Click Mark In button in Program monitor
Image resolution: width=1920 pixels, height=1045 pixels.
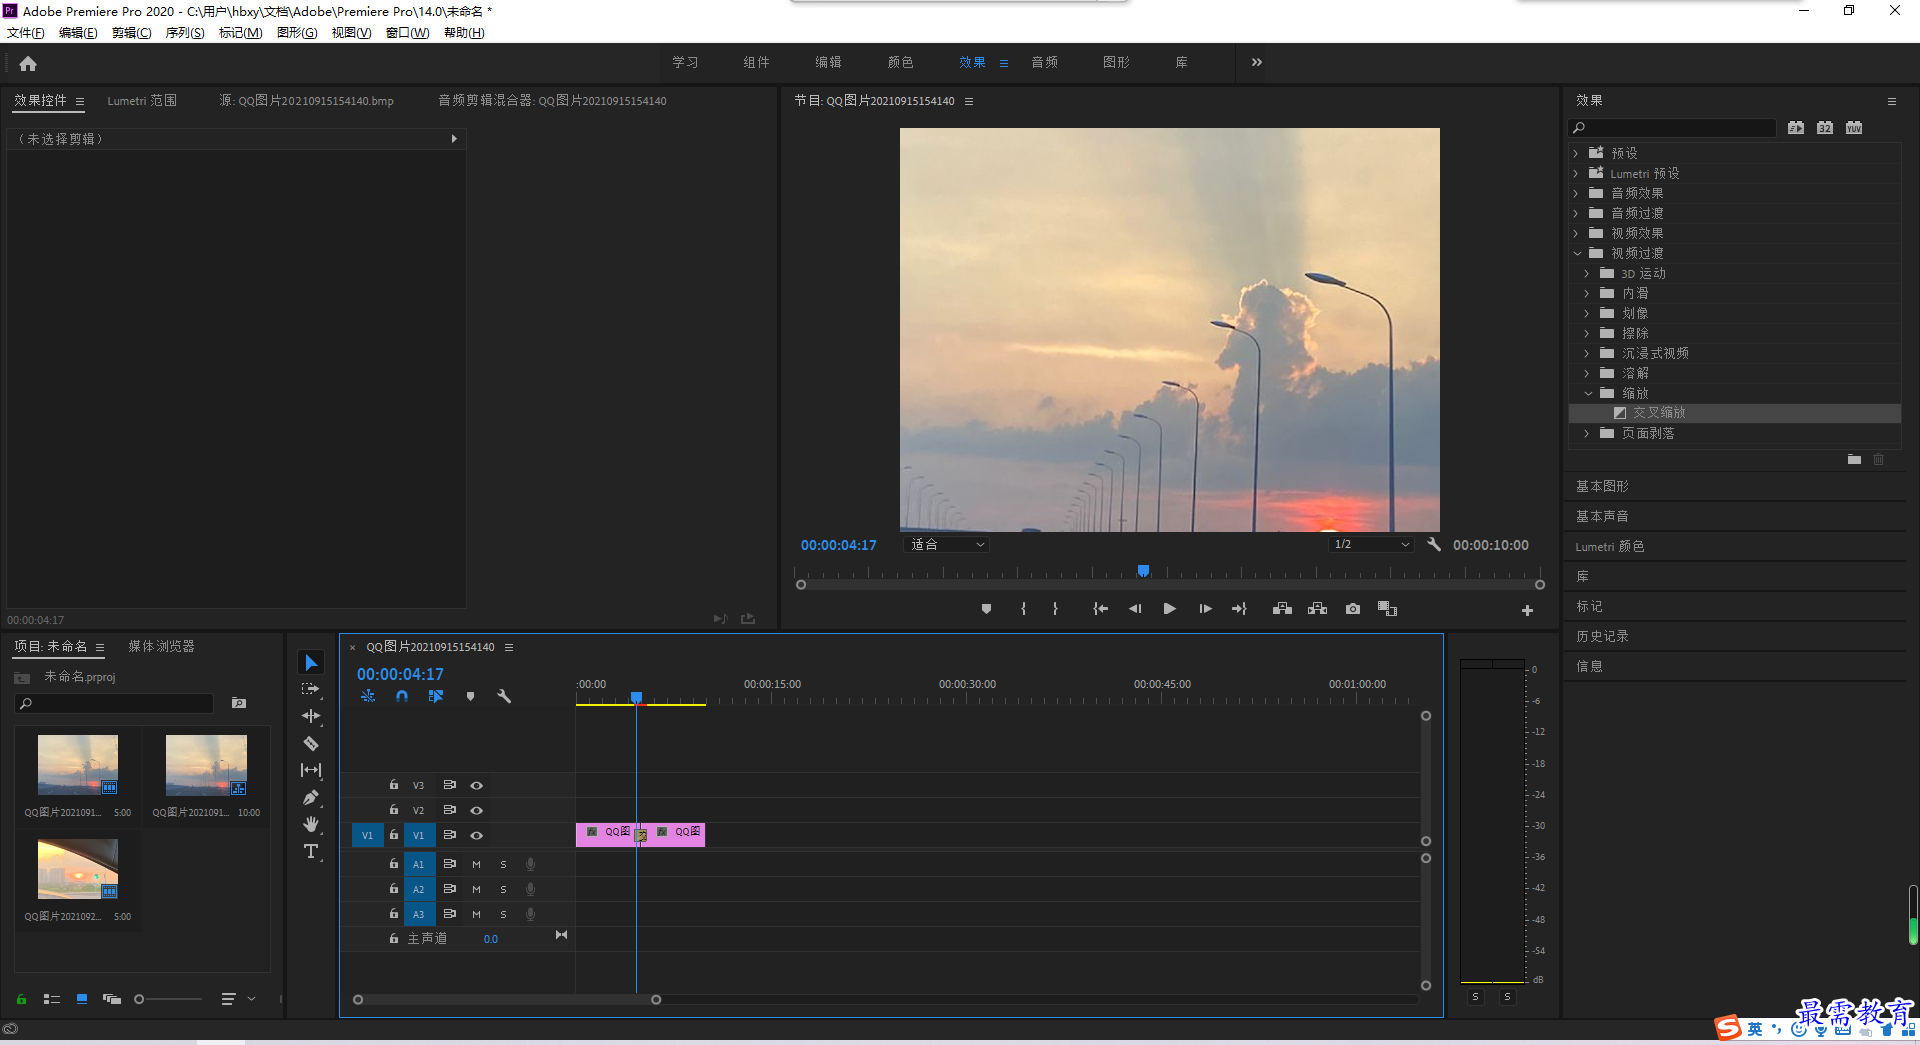pos(1023,609)
